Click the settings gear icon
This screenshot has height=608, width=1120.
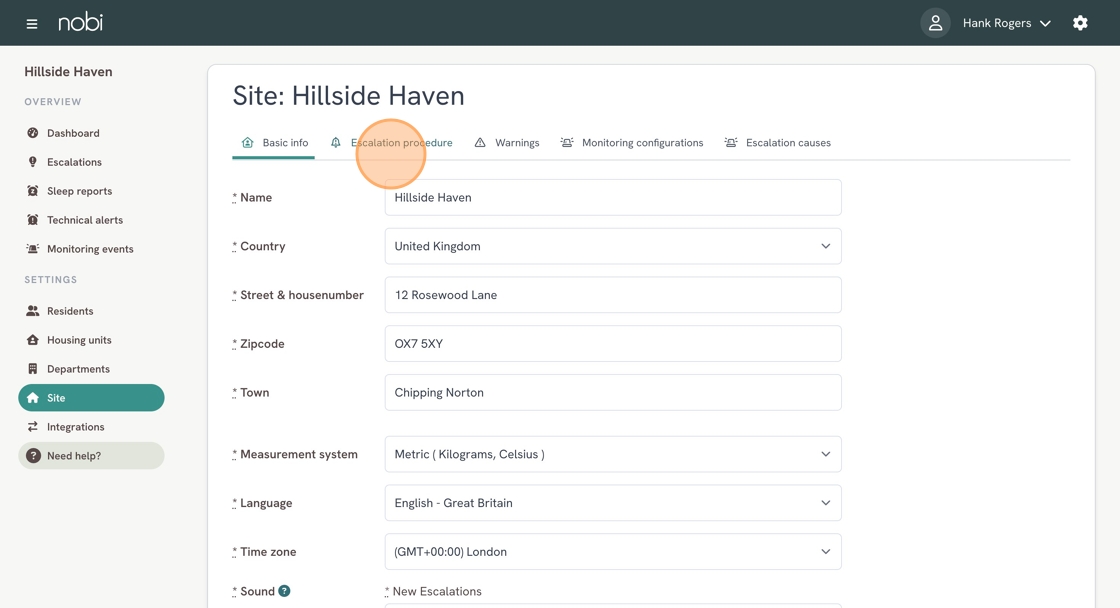click(x=1080, y=23)
